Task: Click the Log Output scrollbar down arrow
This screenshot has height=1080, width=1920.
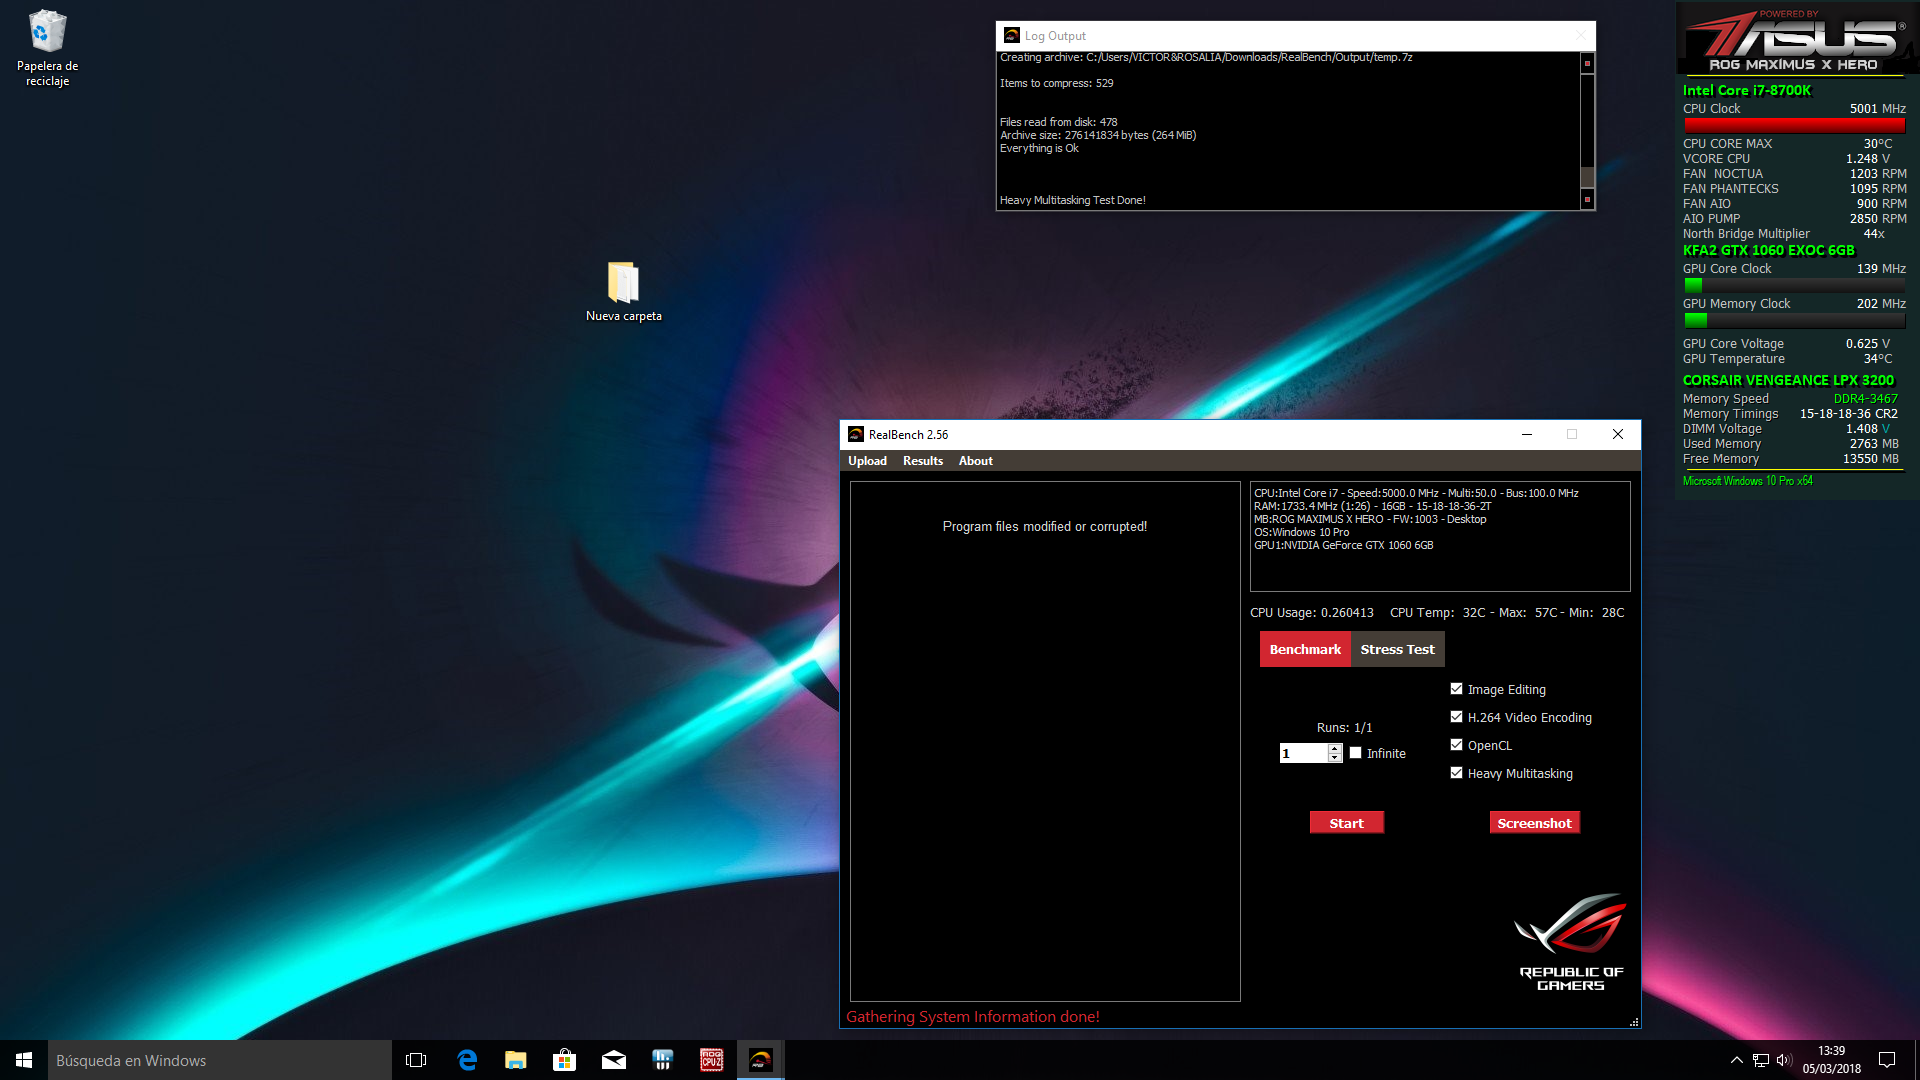Action: [1587, 199]
